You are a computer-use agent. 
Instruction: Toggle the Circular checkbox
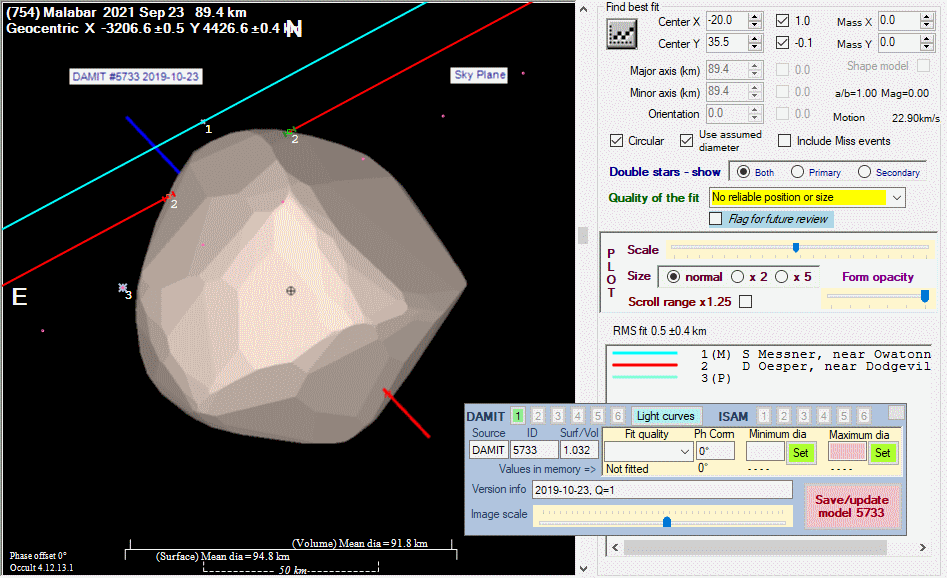tap(617, 141)
